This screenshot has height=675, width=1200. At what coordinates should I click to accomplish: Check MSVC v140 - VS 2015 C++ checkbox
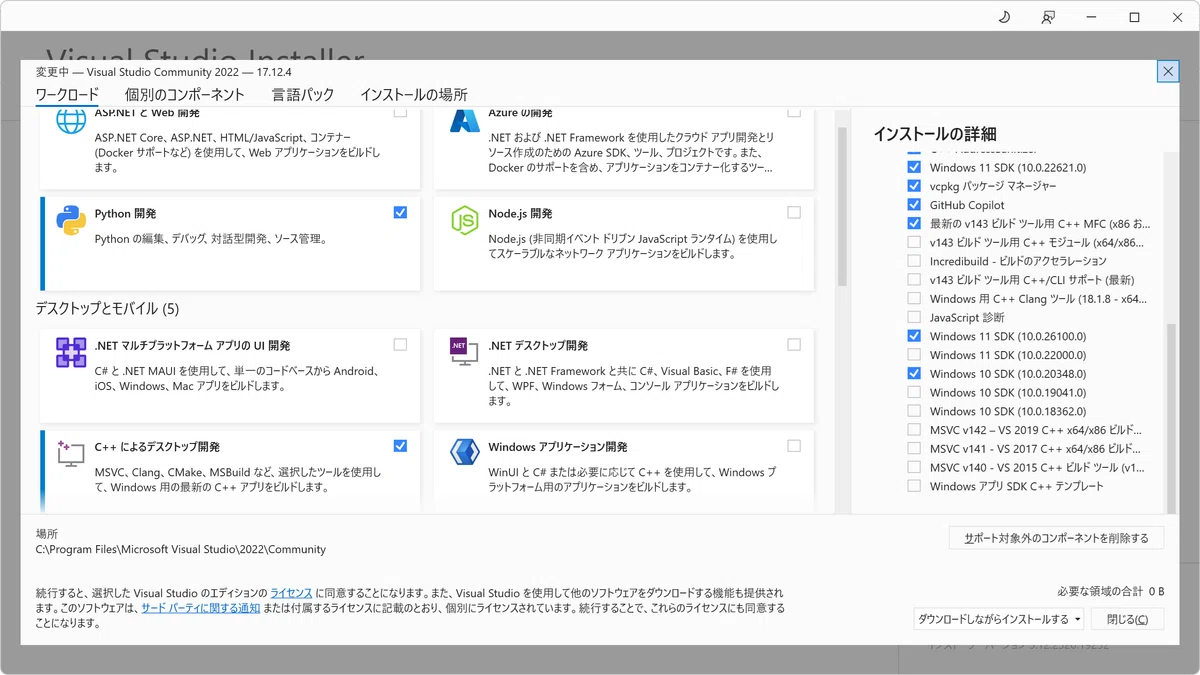[x=914, y=467]
